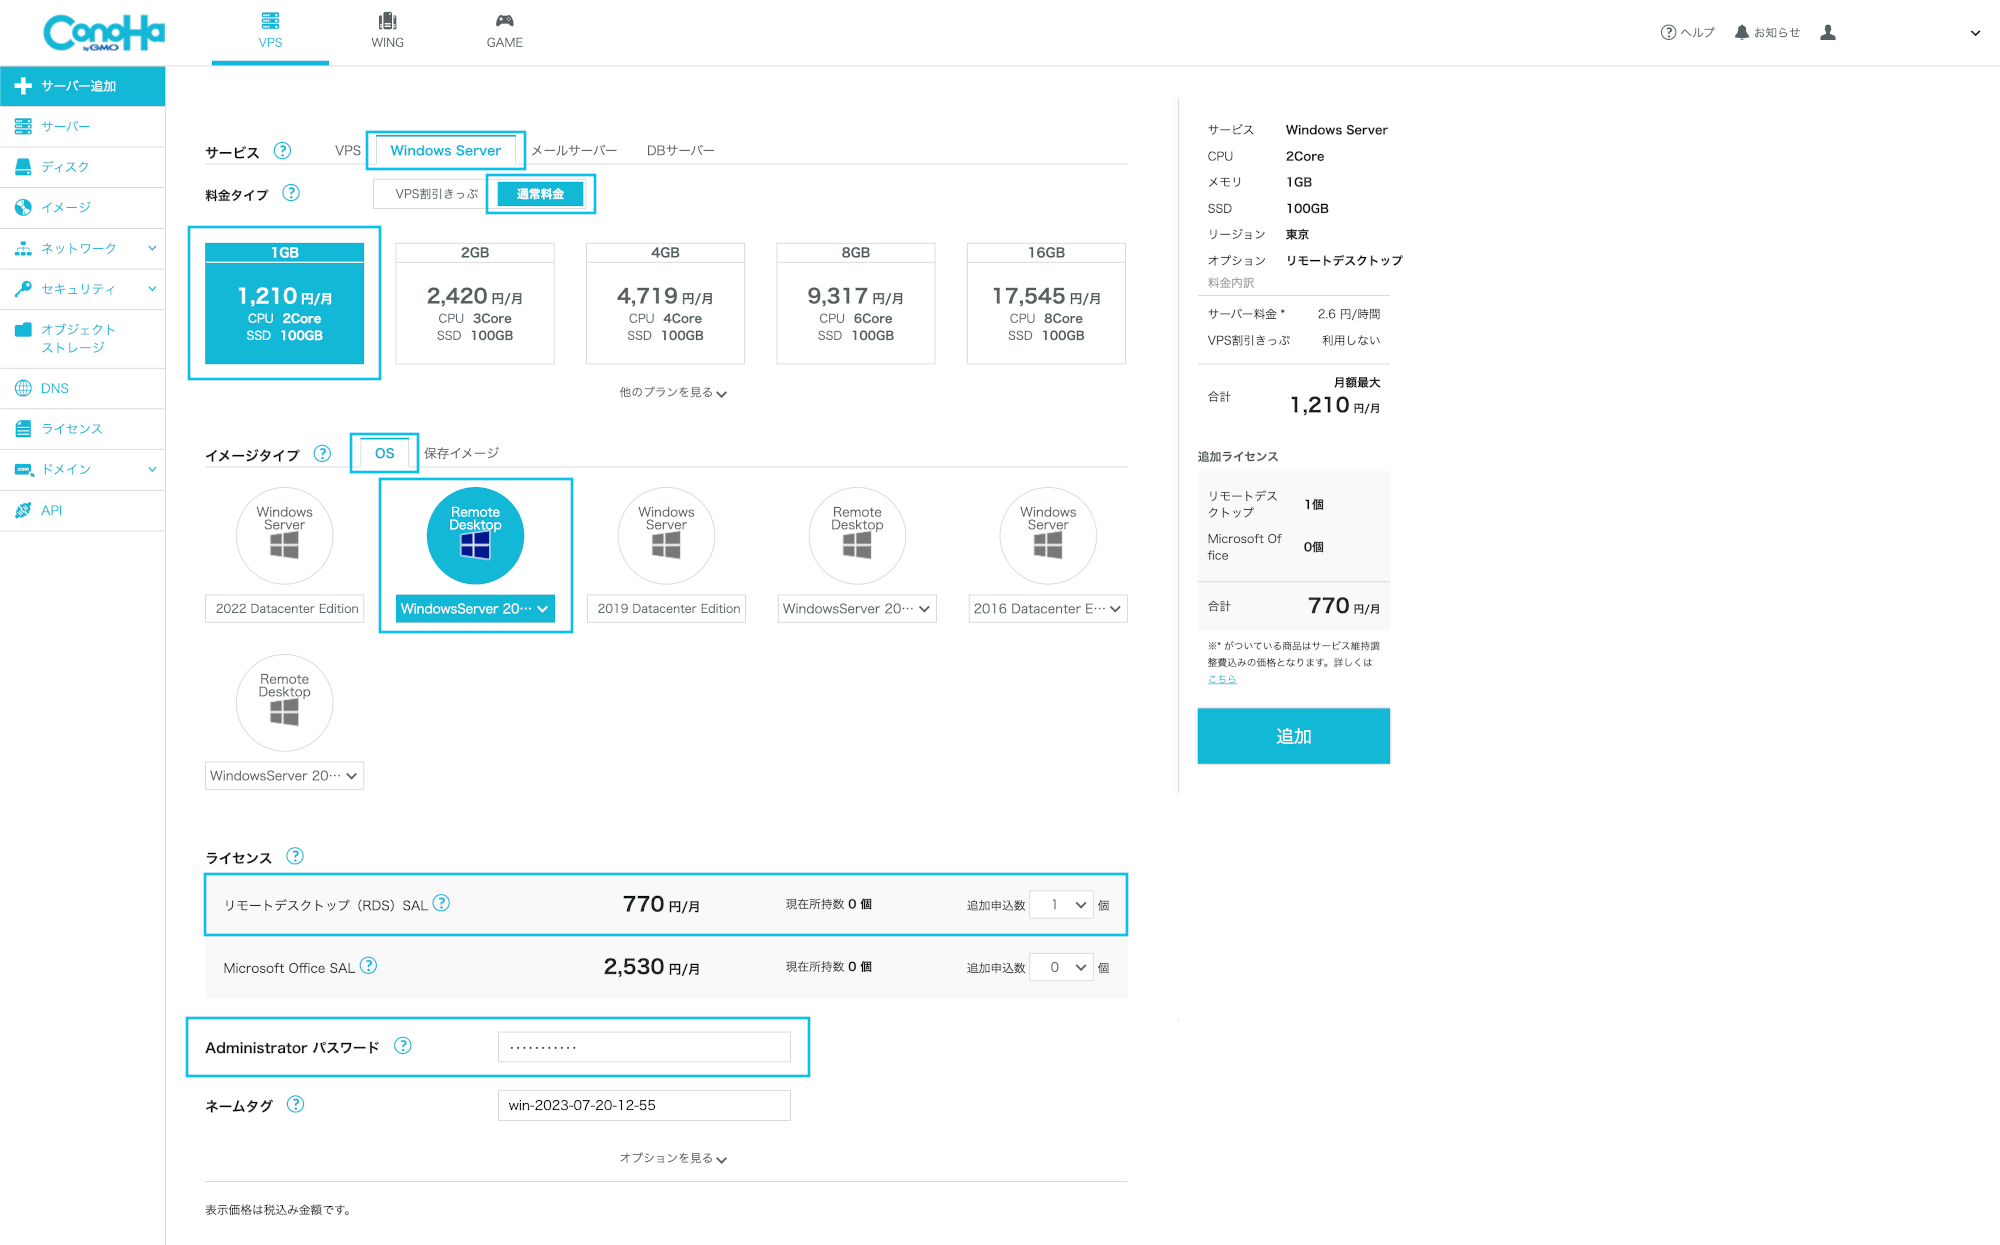Click the こちら link
The height and width of the screenshot is (1245, 2000).
click(1221, 679)
